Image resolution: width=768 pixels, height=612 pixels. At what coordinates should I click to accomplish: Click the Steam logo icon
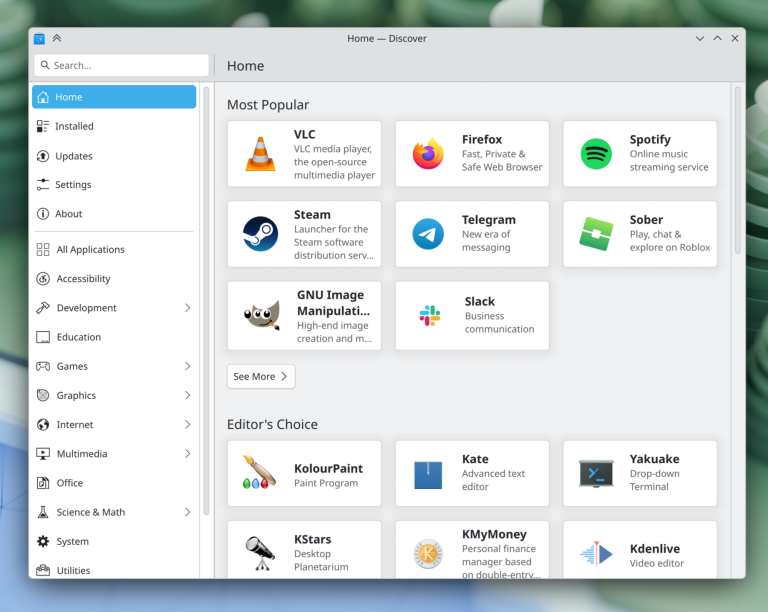(x=260, y=234)
